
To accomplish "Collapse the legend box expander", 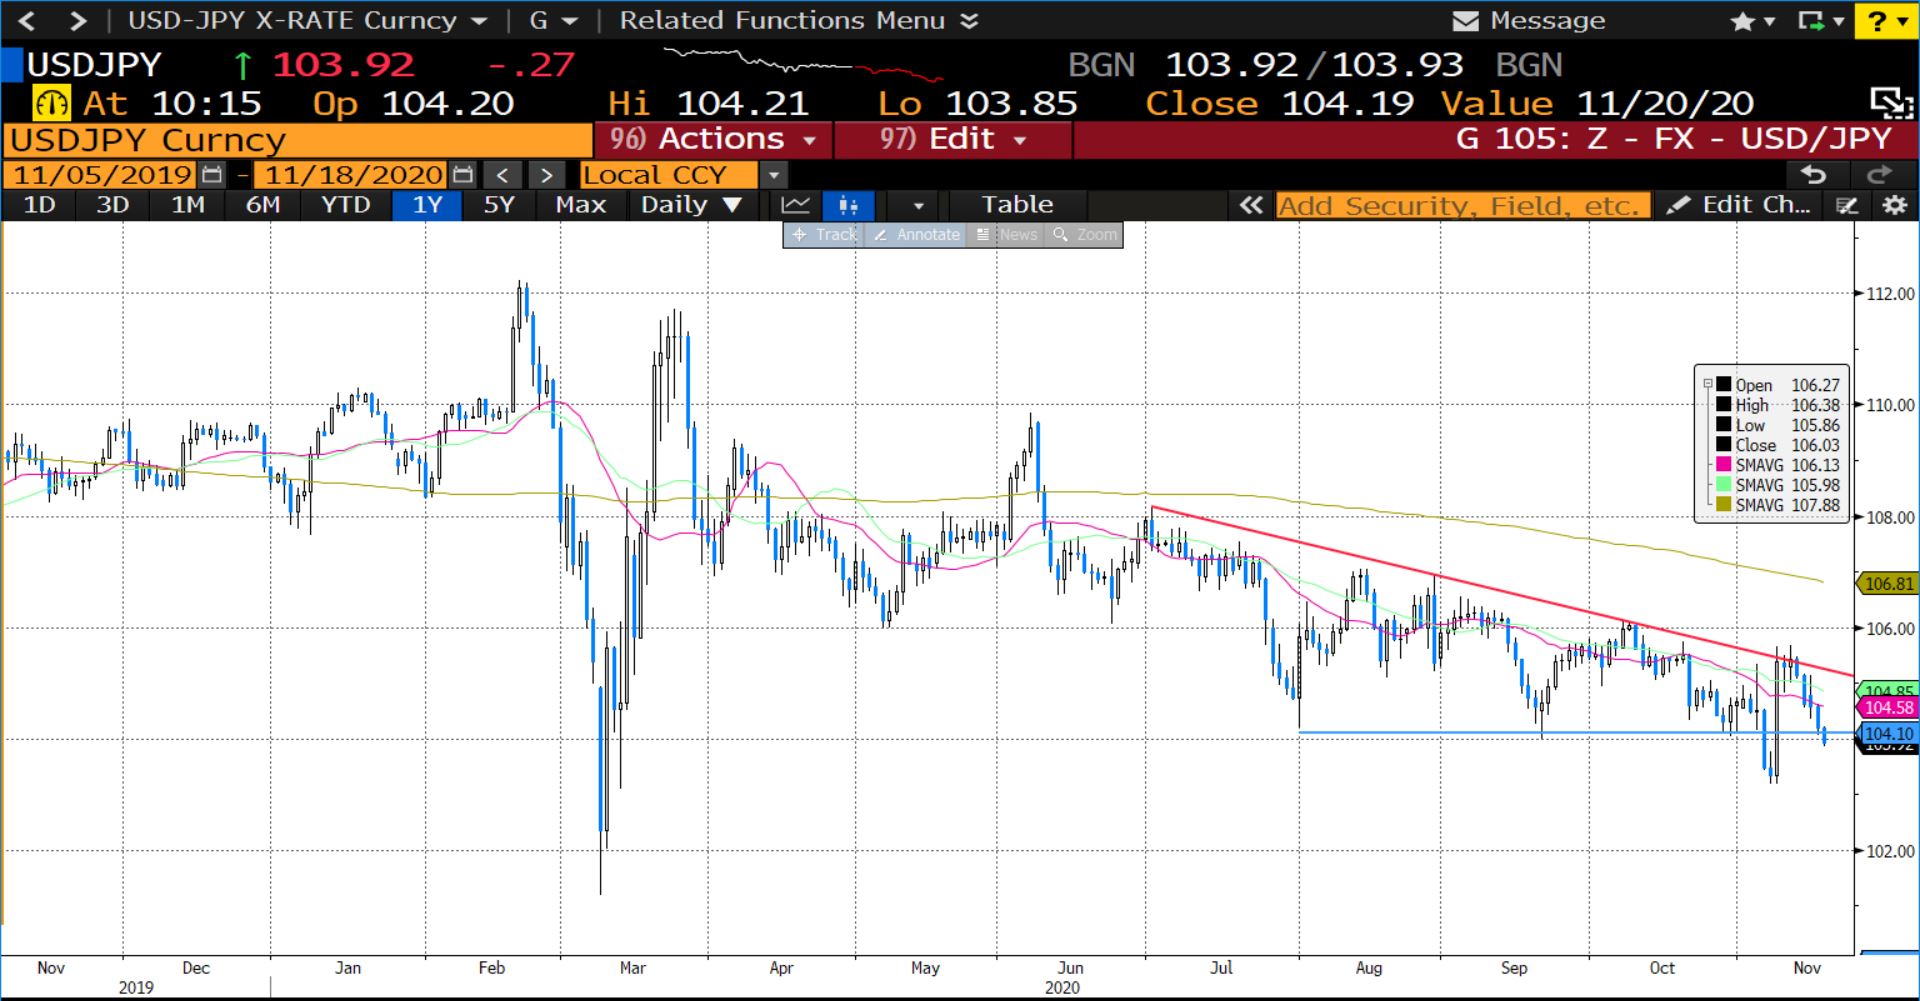I will 1707,383.
